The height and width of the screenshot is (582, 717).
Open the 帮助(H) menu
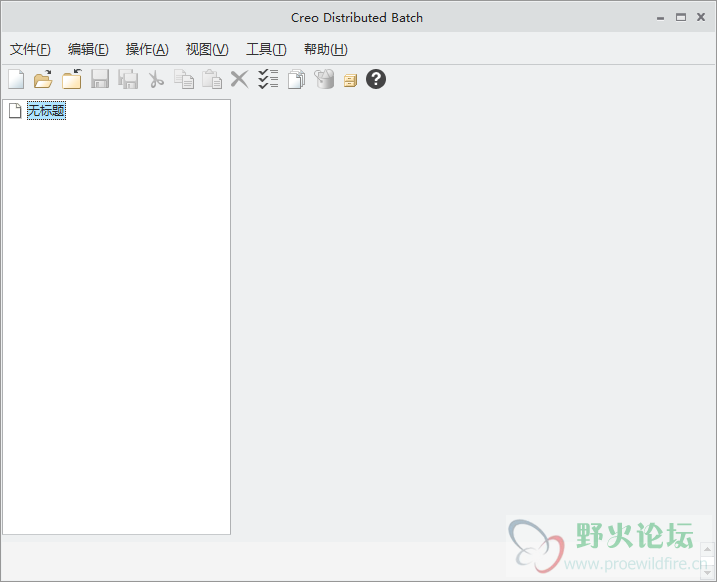(x=326, y=49)
